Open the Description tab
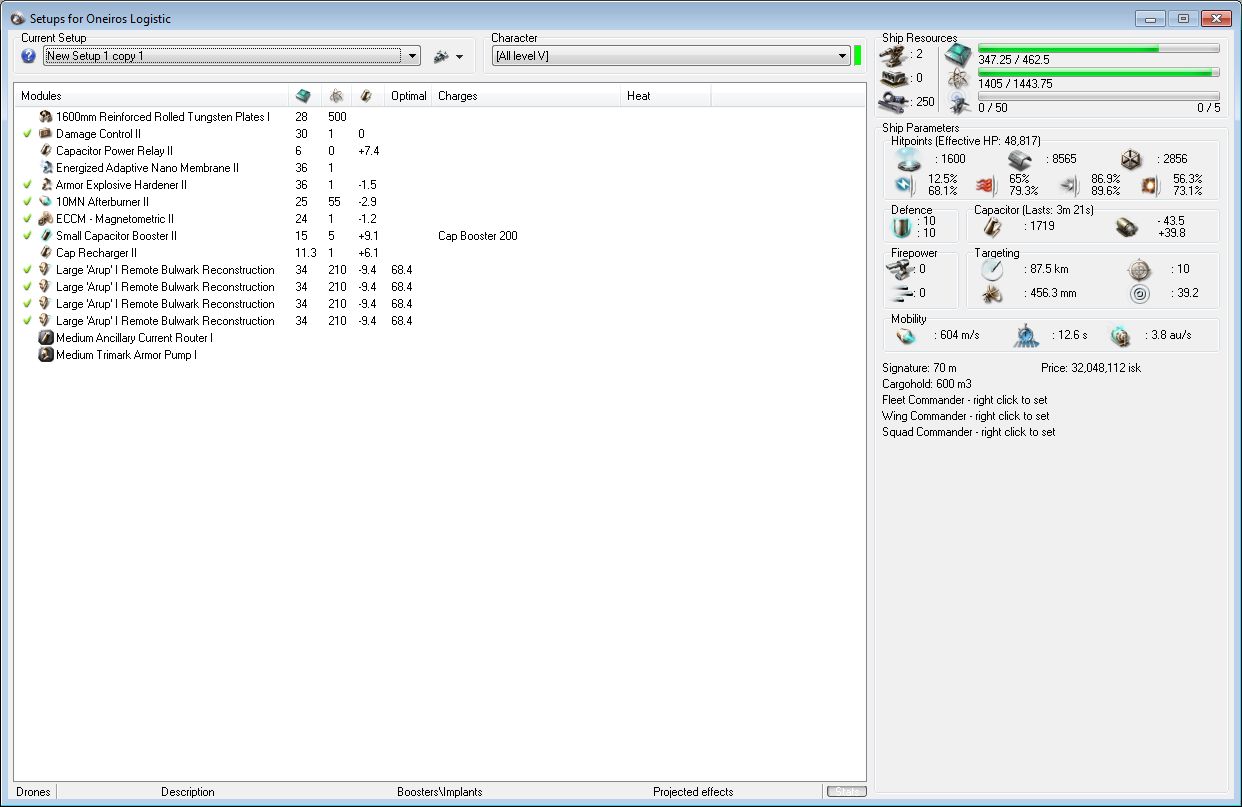This screenshot has height=807, width=1242. coord(188,792)
